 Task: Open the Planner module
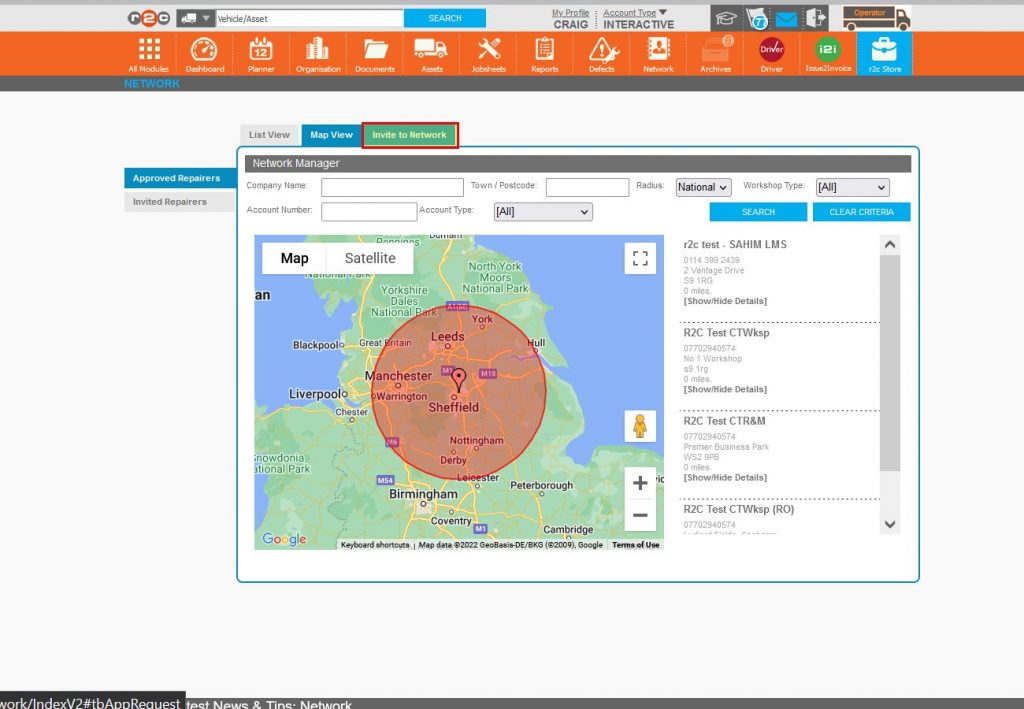(x=261, y=54)
